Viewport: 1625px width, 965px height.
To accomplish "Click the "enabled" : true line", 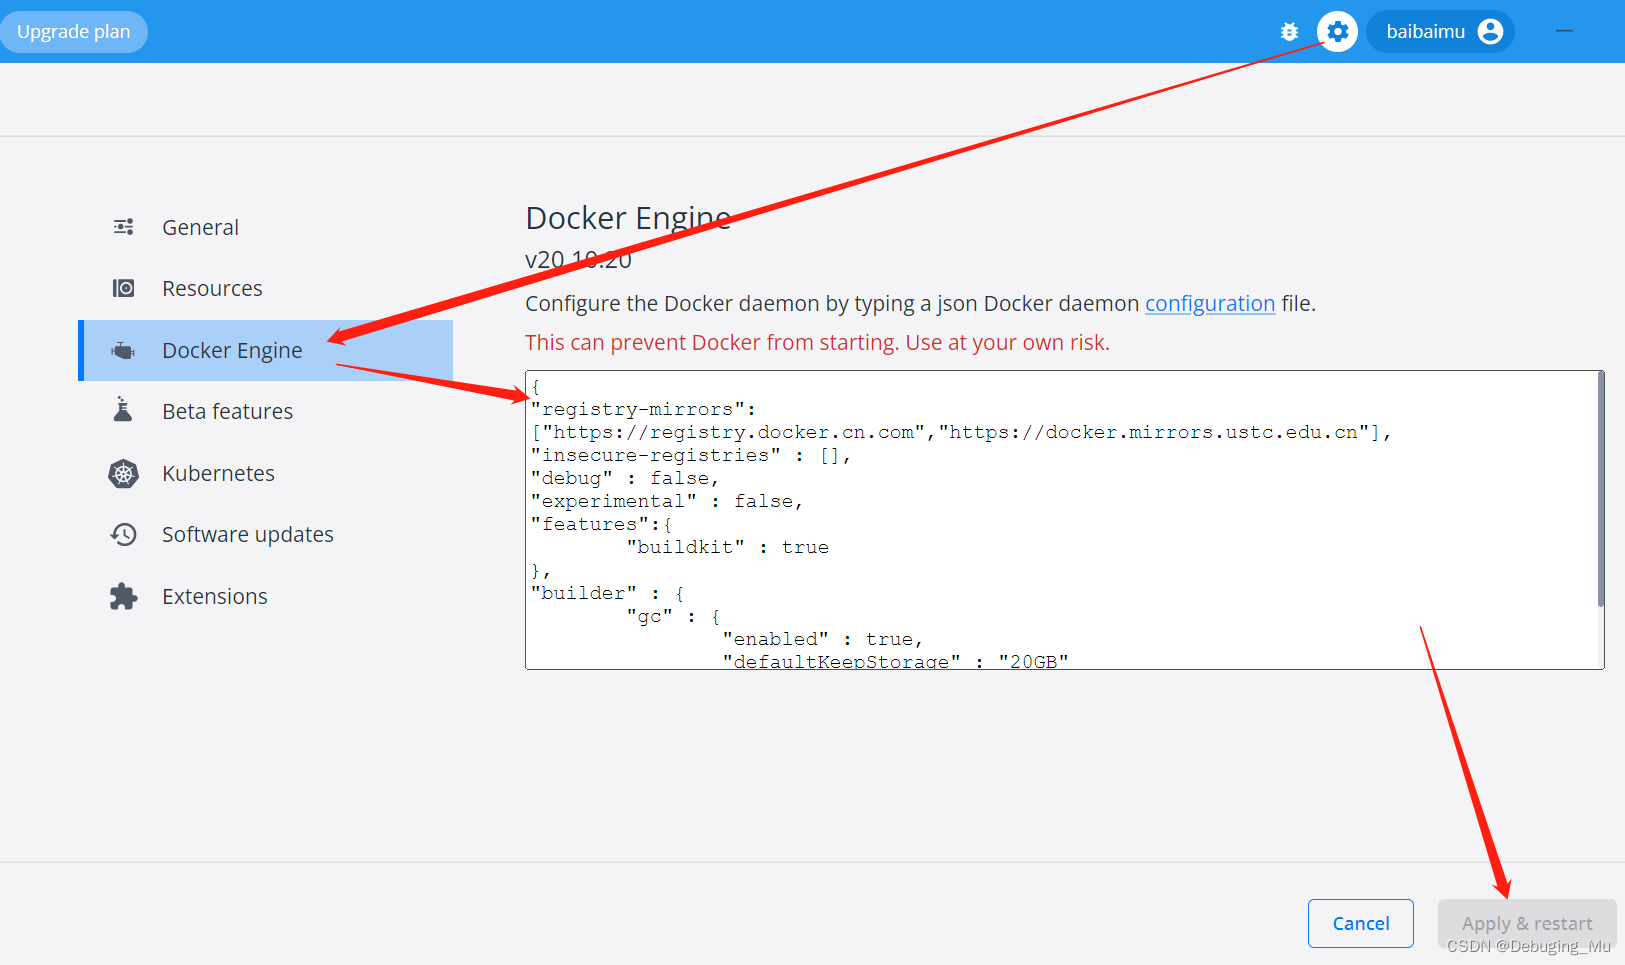I will (x=823, y=639).
